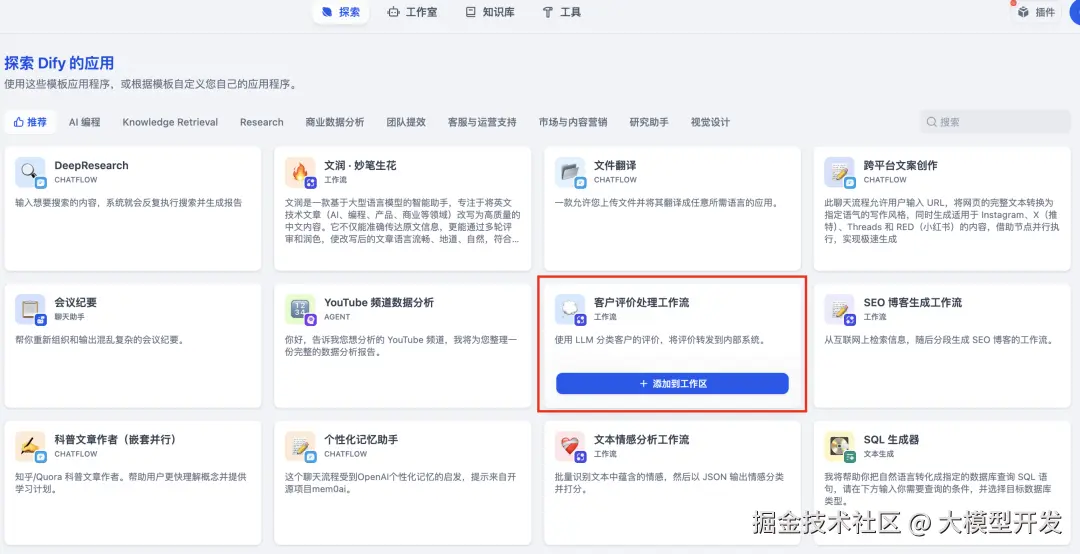This screenshot has height=554, width=1080.
Task: Select the Research category
Action: point(262,122)
